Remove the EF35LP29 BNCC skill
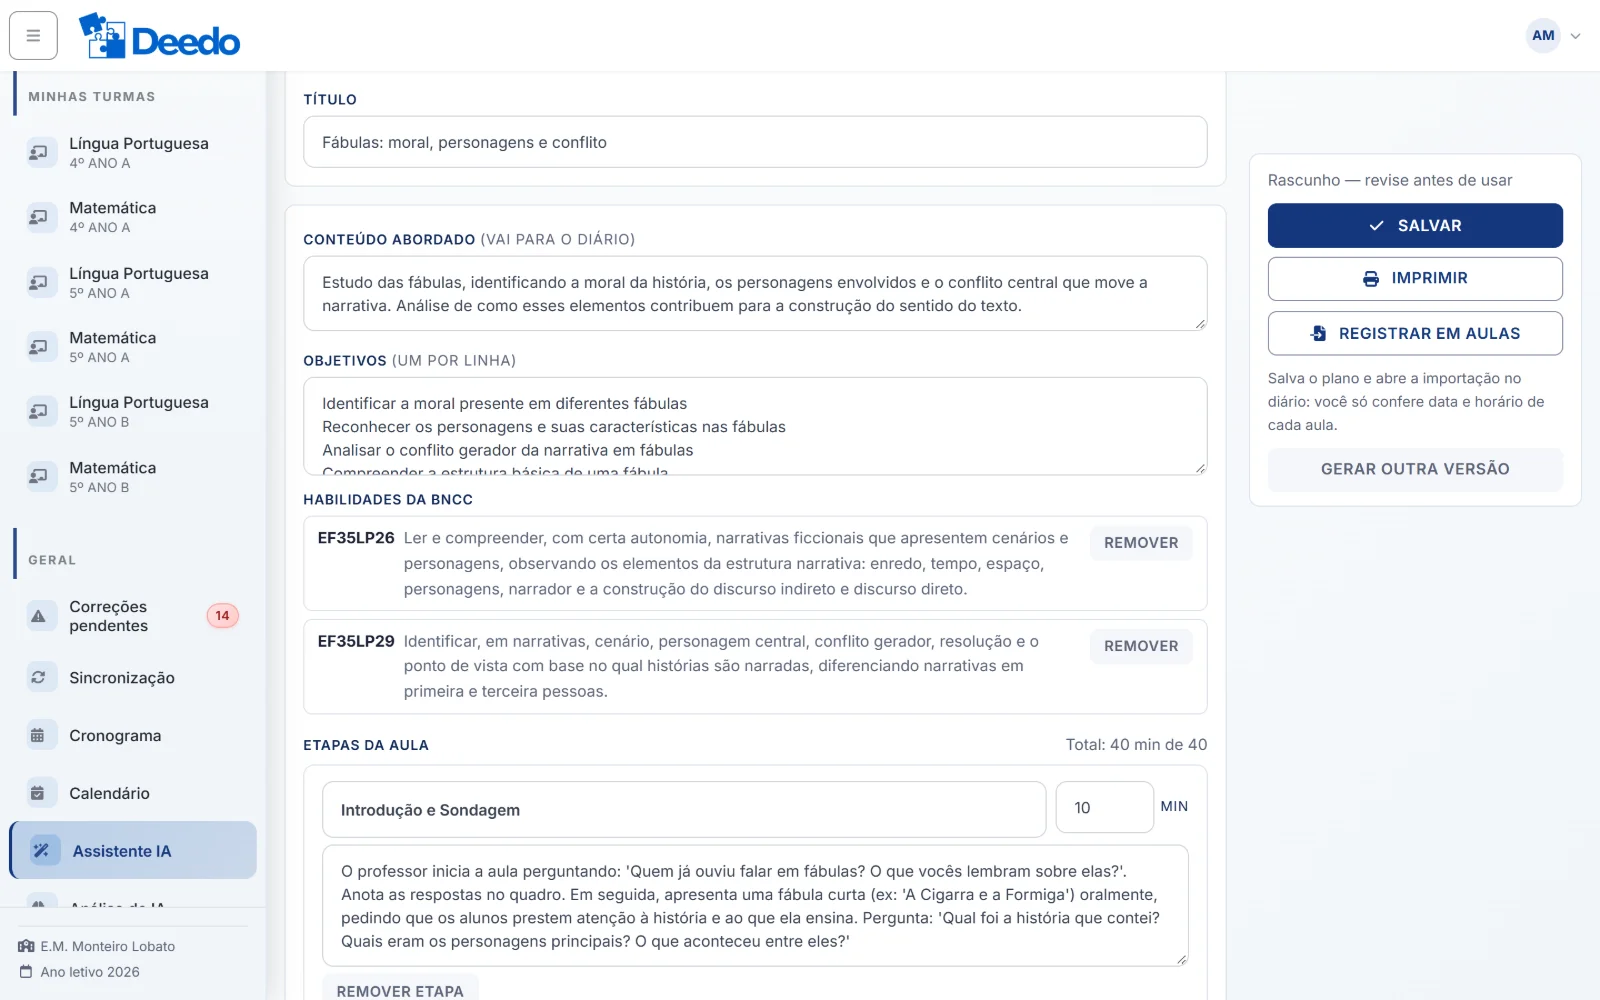Screen dimensions: 1600x1000 (x=1141, y=646)
